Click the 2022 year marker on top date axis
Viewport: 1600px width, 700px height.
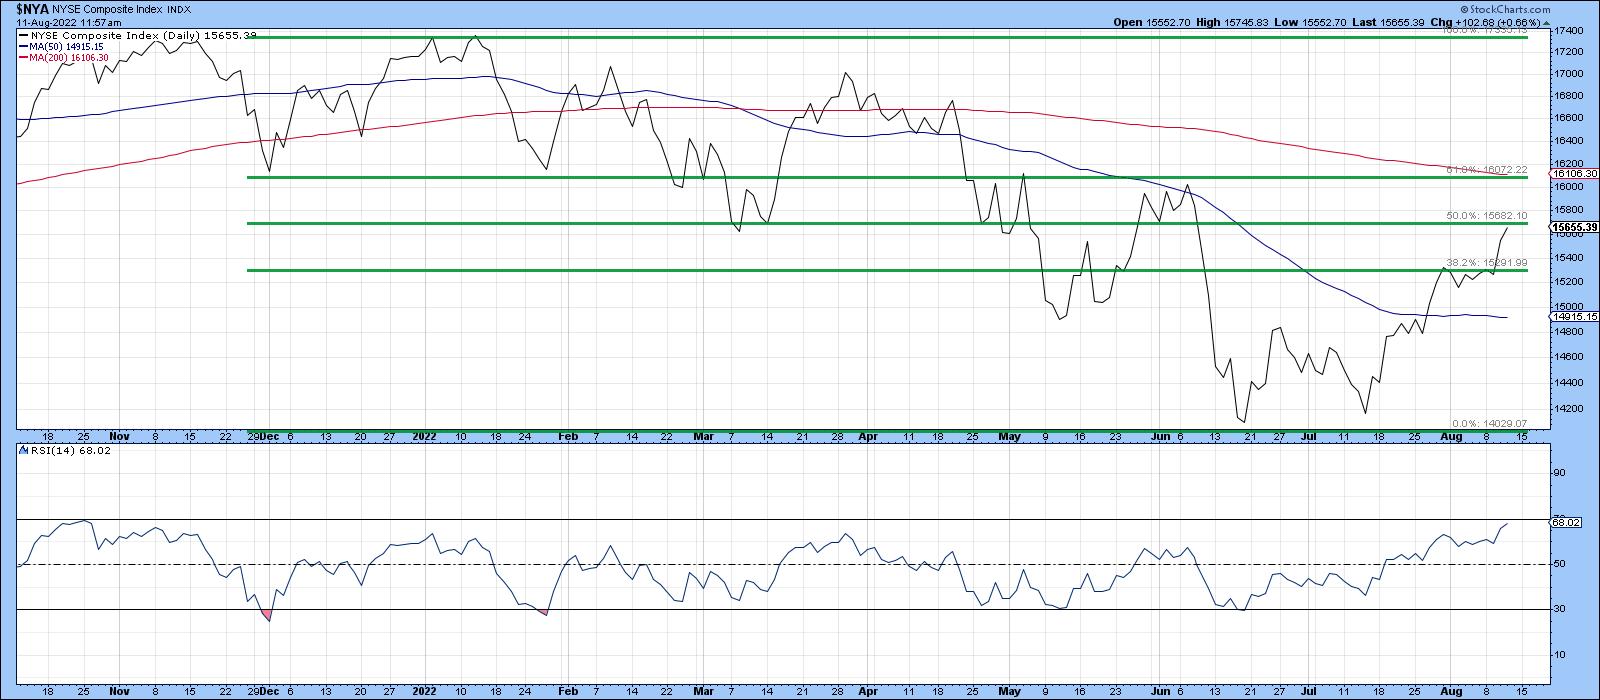pyautogui.click(x=424, y=437)
